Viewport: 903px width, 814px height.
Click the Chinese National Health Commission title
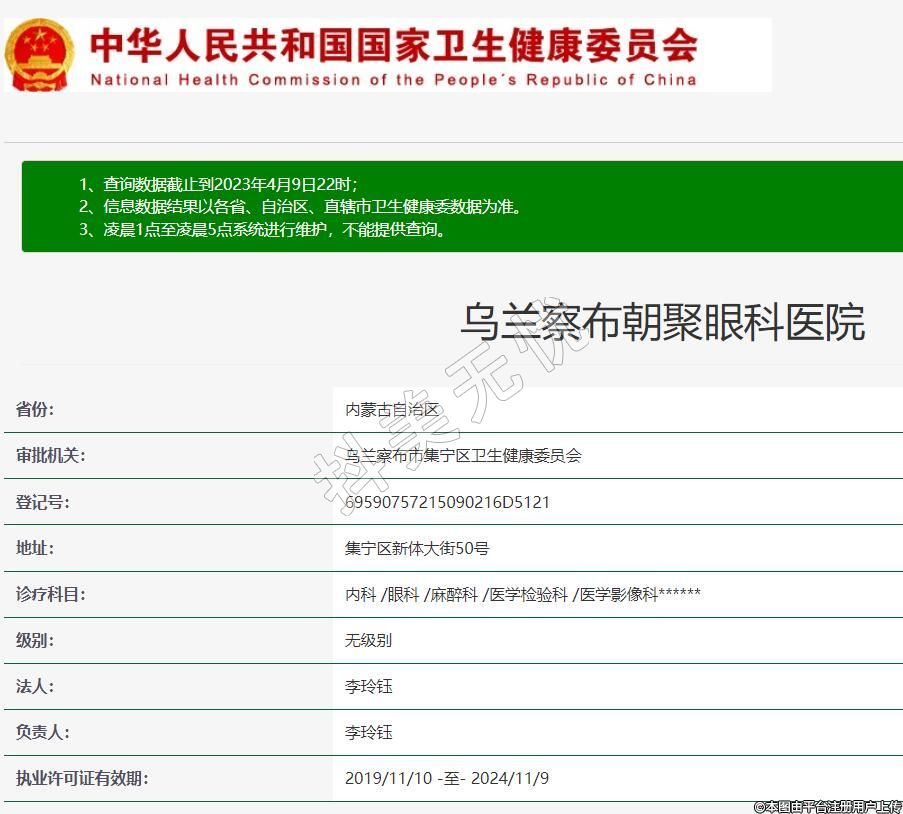(x=393, y=44)
